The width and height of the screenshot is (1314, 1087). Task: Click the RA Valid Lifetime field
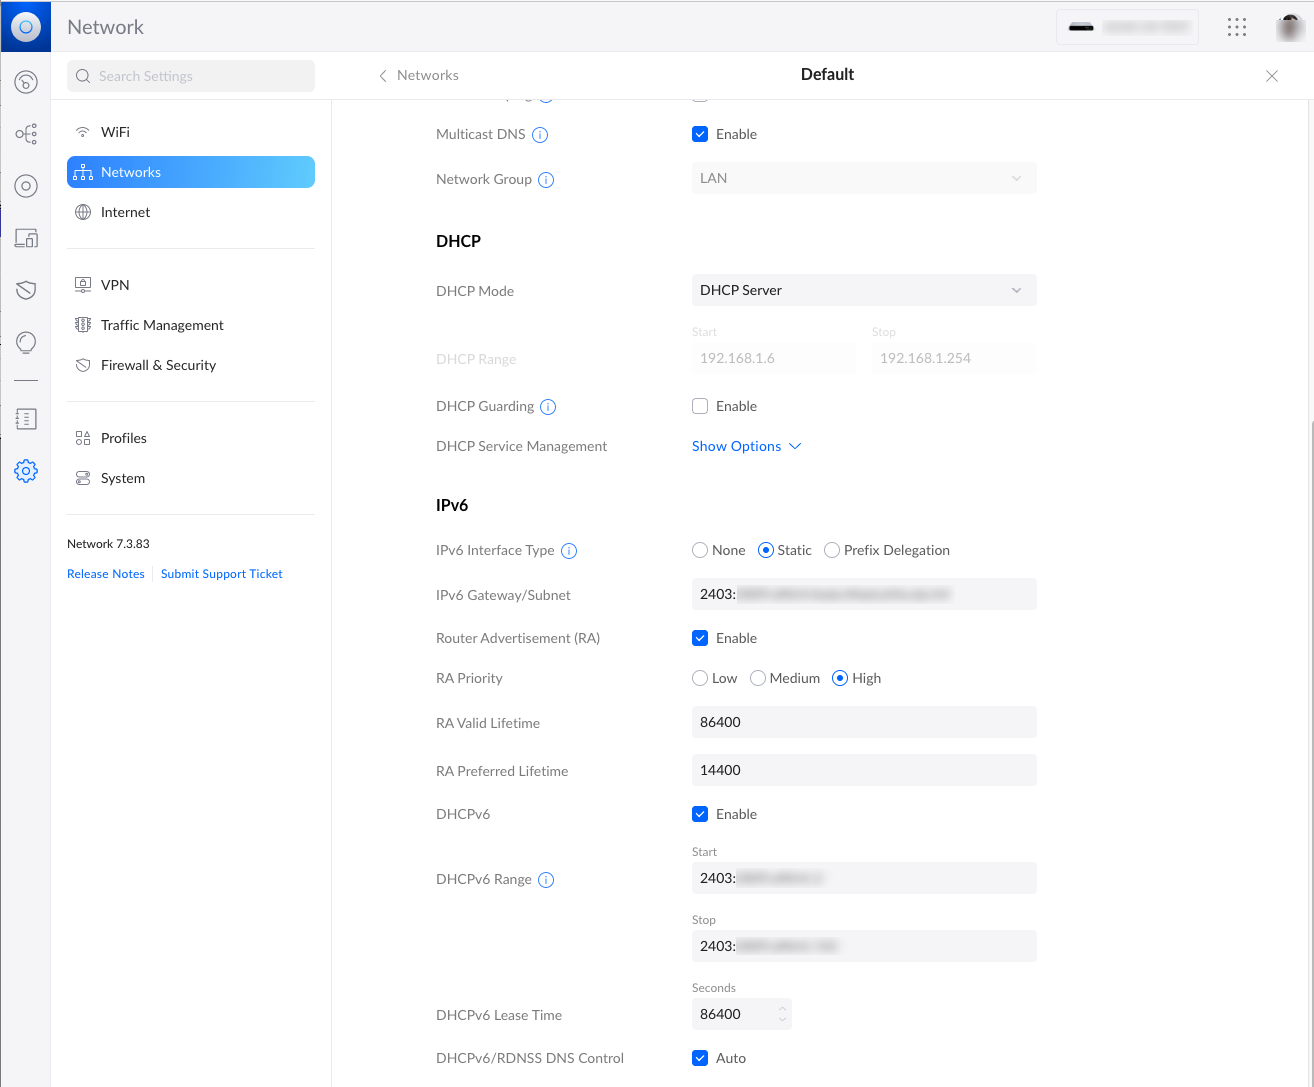click(863, 722)
